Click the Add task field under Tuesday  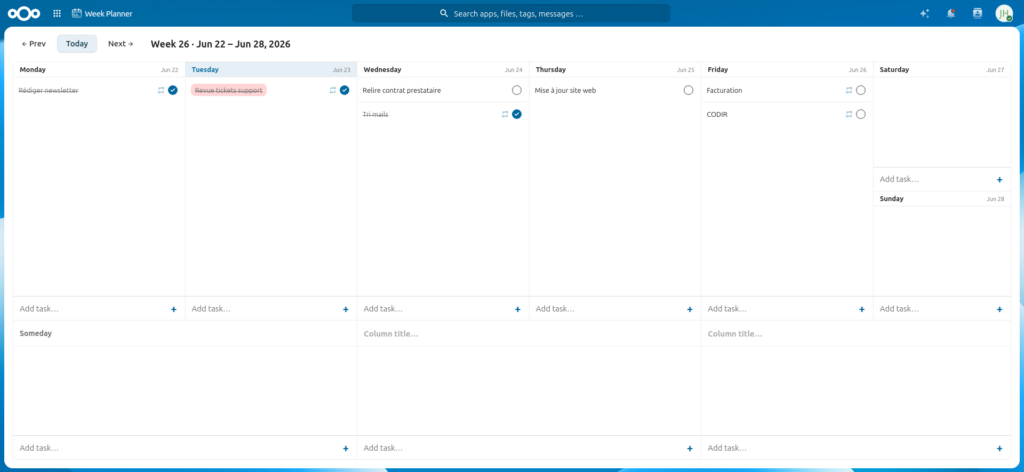(x=263, y=309)
